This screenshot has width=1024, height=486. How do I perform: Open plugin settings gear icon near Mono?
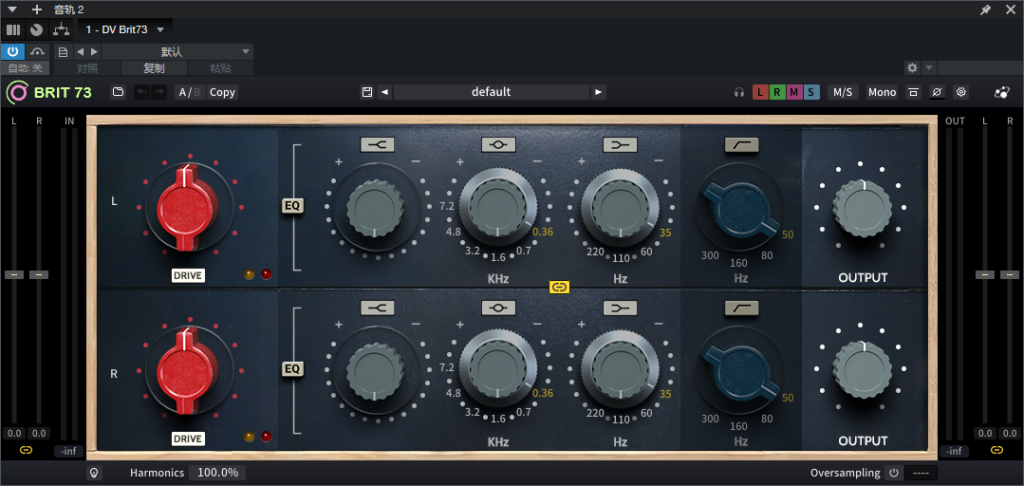coord(961,92)
